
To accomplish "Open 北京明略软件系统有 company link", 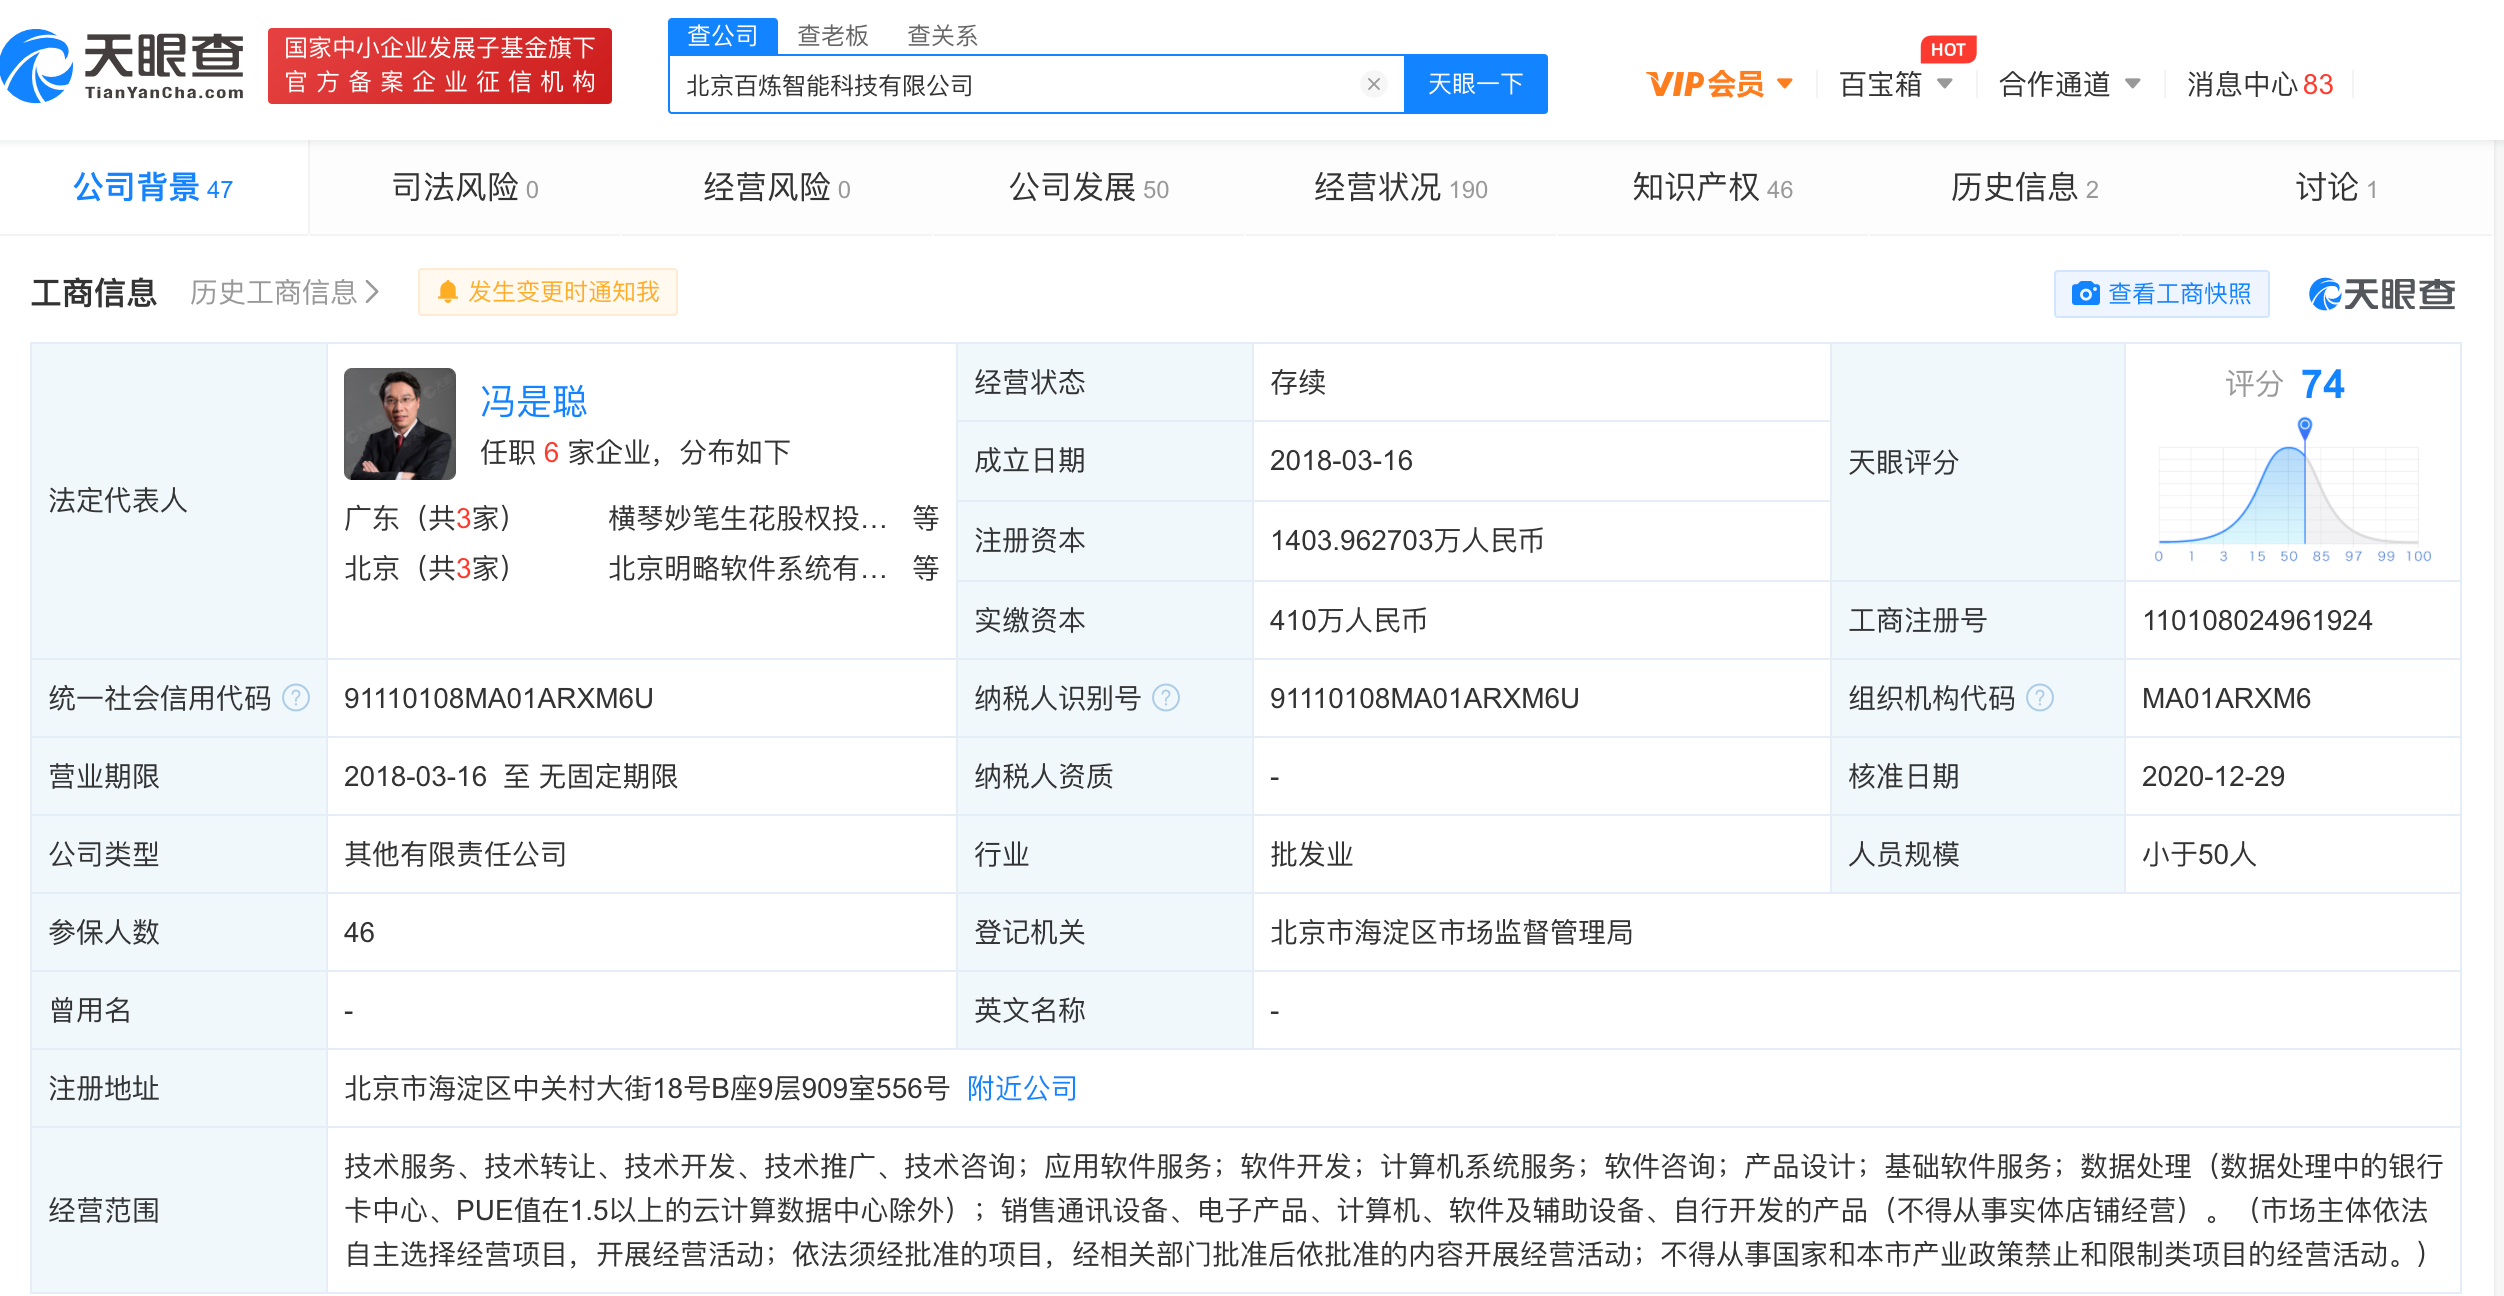I will tap(748, 568).
